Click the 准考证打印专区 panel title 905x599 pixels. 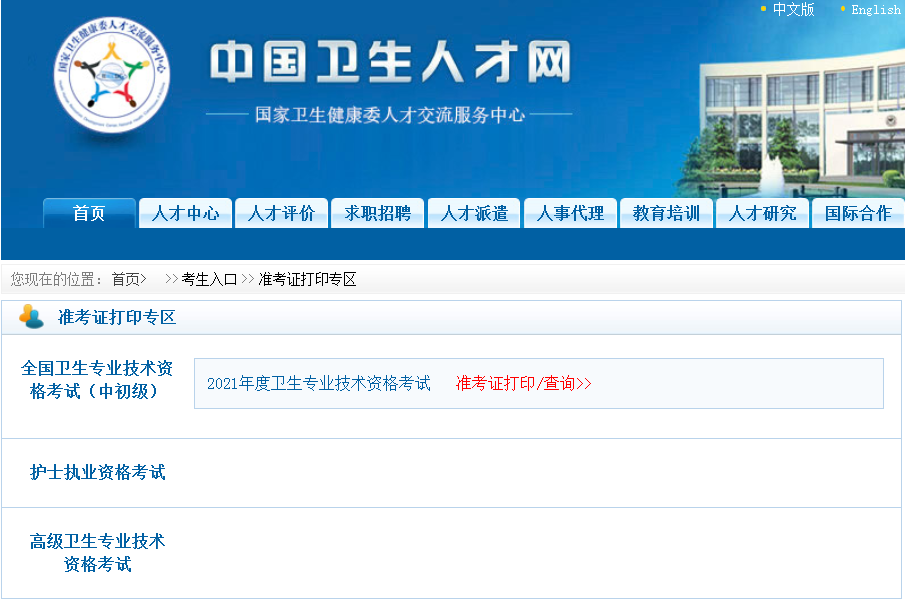[117, 317]
